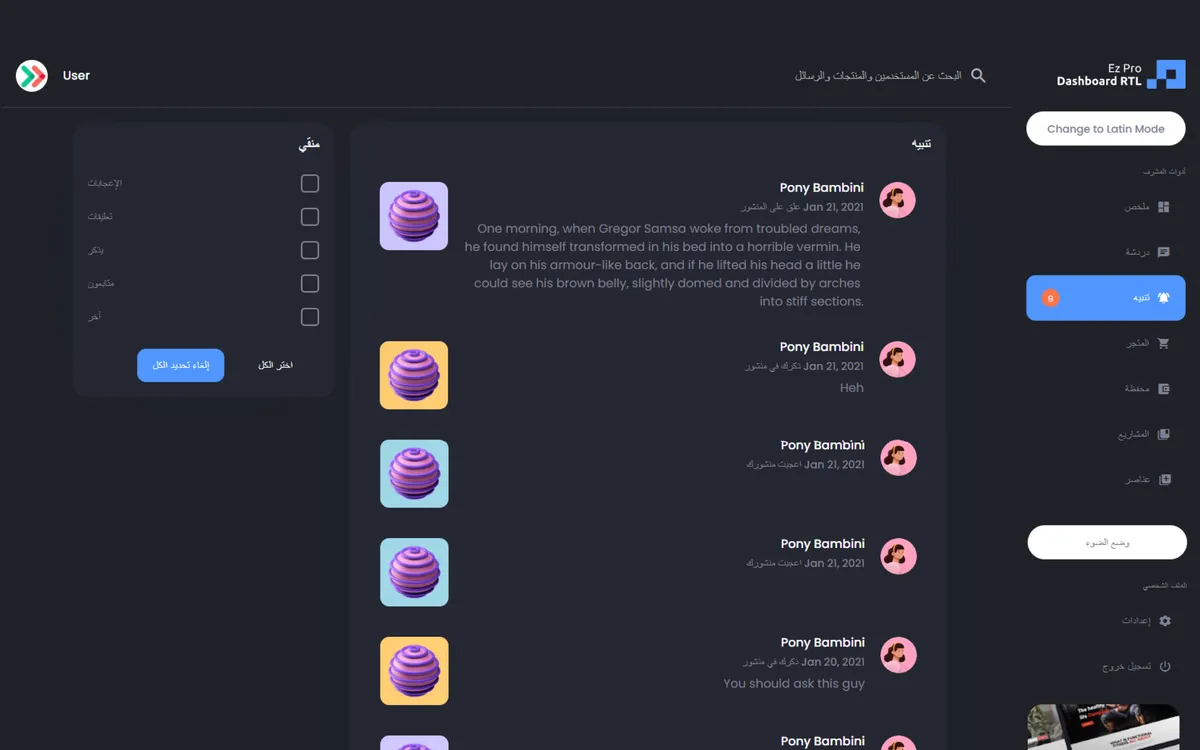Click the Gregor Samsa comment paragraph
Image resolution: width=1200 pixels, height=750 pixels.
662,265
